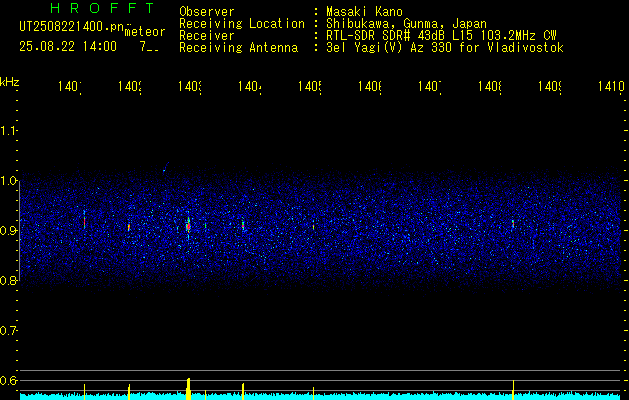
Task: Click the small echo at the 1405 tick
Action: (x=313, y=226)
